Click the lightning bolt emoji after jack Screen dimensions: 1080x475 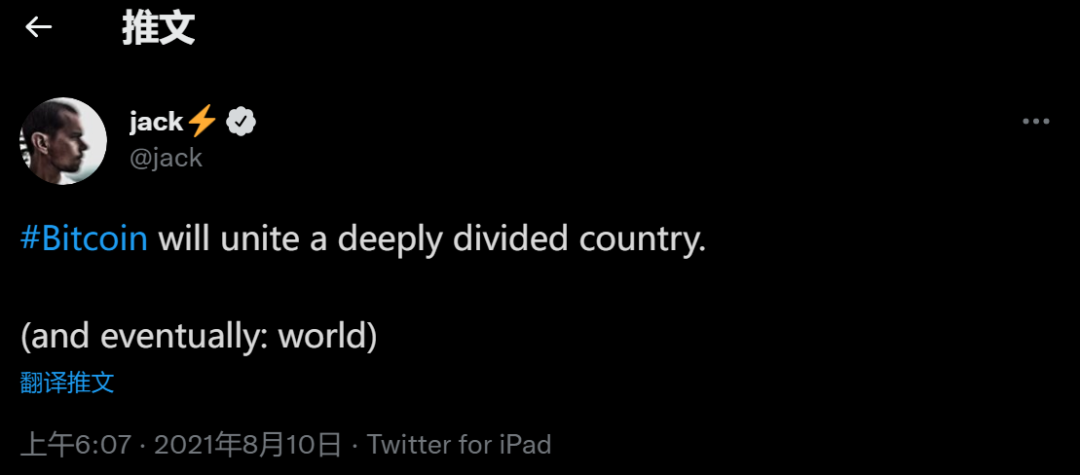coord(202,122)
